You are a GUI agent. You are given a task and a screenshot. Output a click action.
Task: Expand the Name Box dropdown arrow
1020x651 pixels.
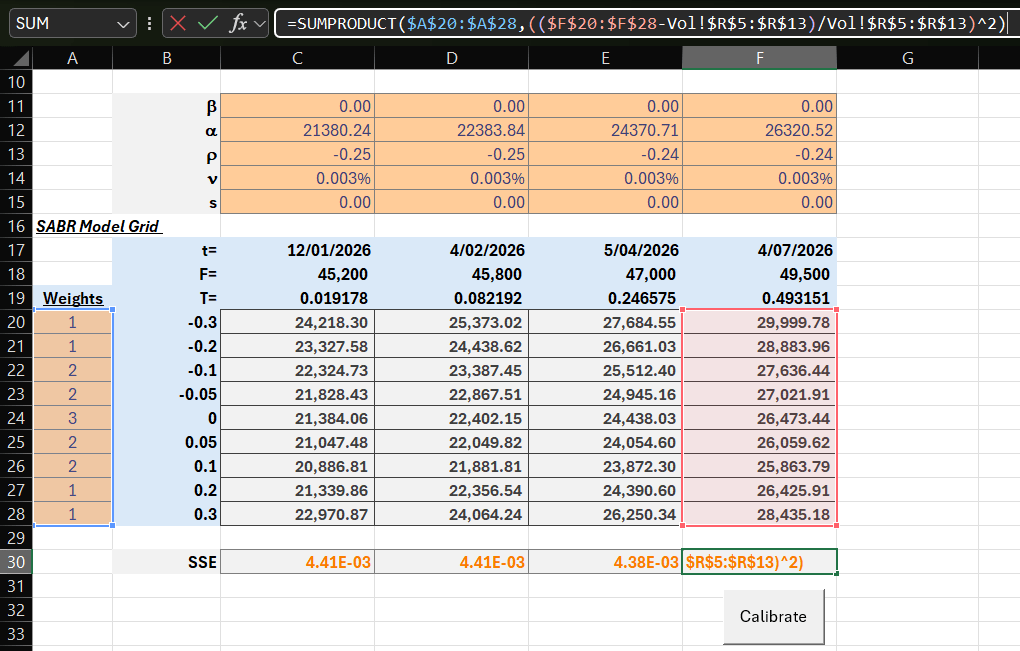(x=124, y=23)
